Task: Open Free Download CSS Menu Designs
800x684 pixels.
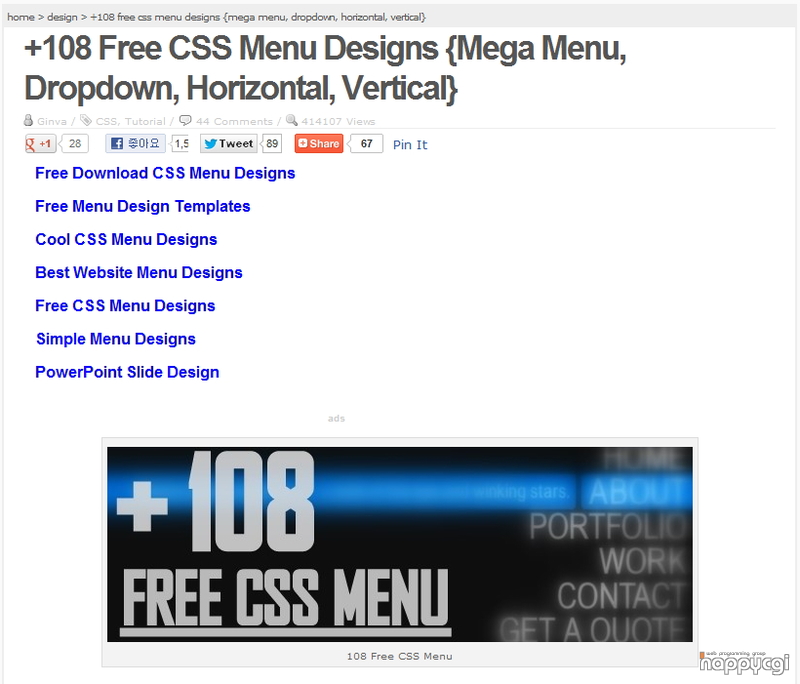Action: point(165,173)
